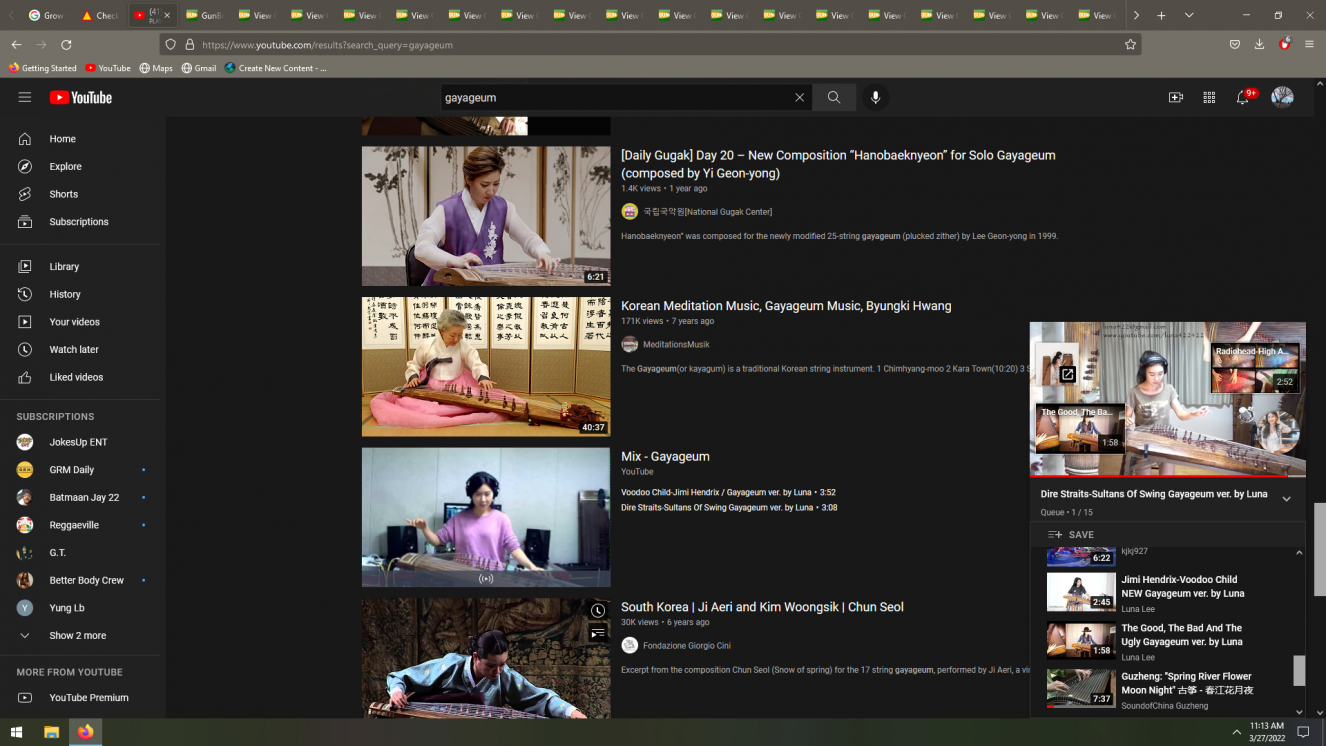Viewport: 1326px width, 746px height.
Task: Open the Create video camera icon
Action: tap(1176, 97)
